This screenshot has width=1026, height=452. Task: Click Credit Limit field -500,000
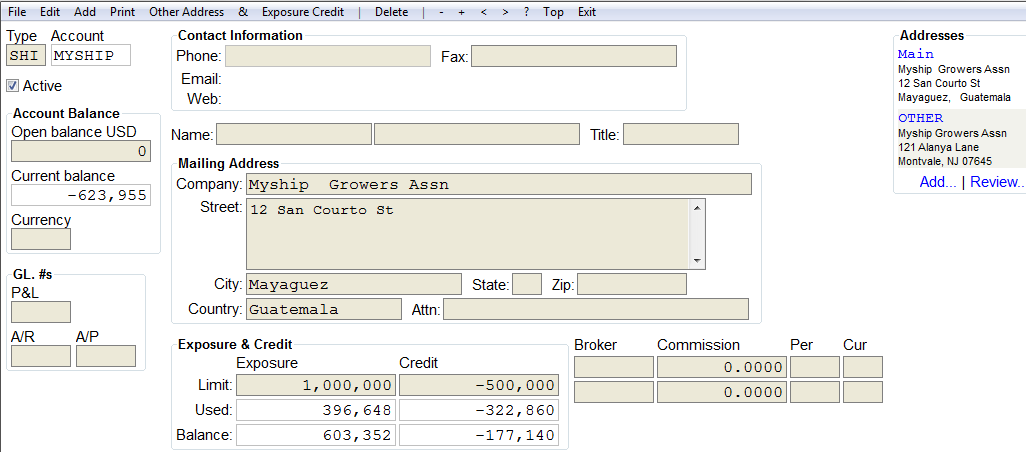tap(479, 385)
